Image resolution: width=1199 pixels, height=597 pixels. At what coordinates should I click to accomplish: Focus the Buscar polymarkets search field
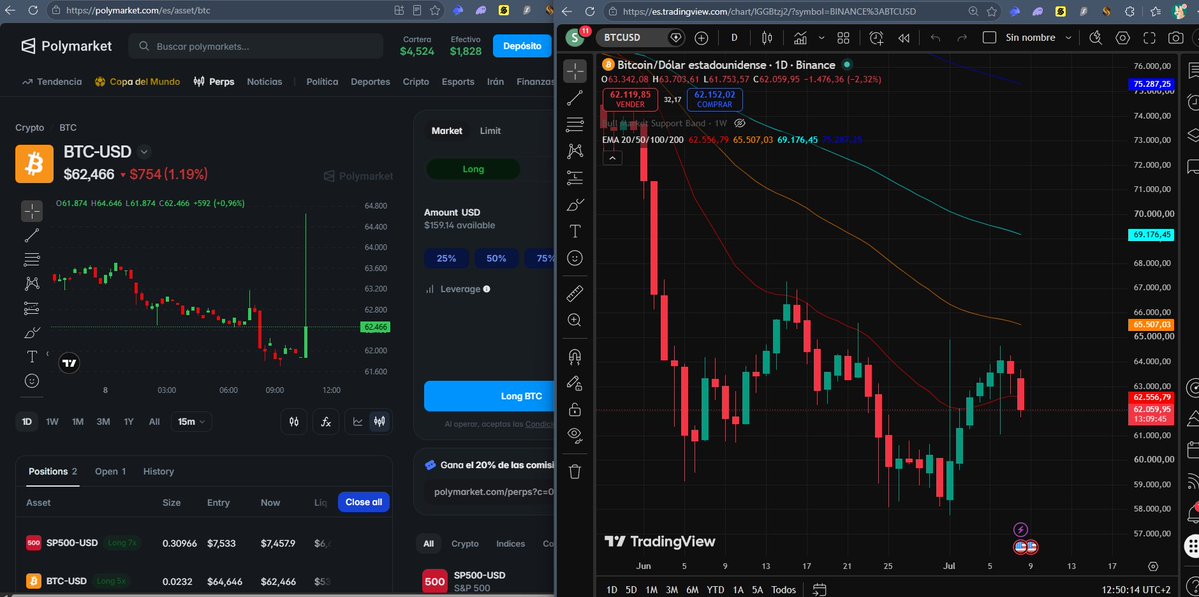255,46
